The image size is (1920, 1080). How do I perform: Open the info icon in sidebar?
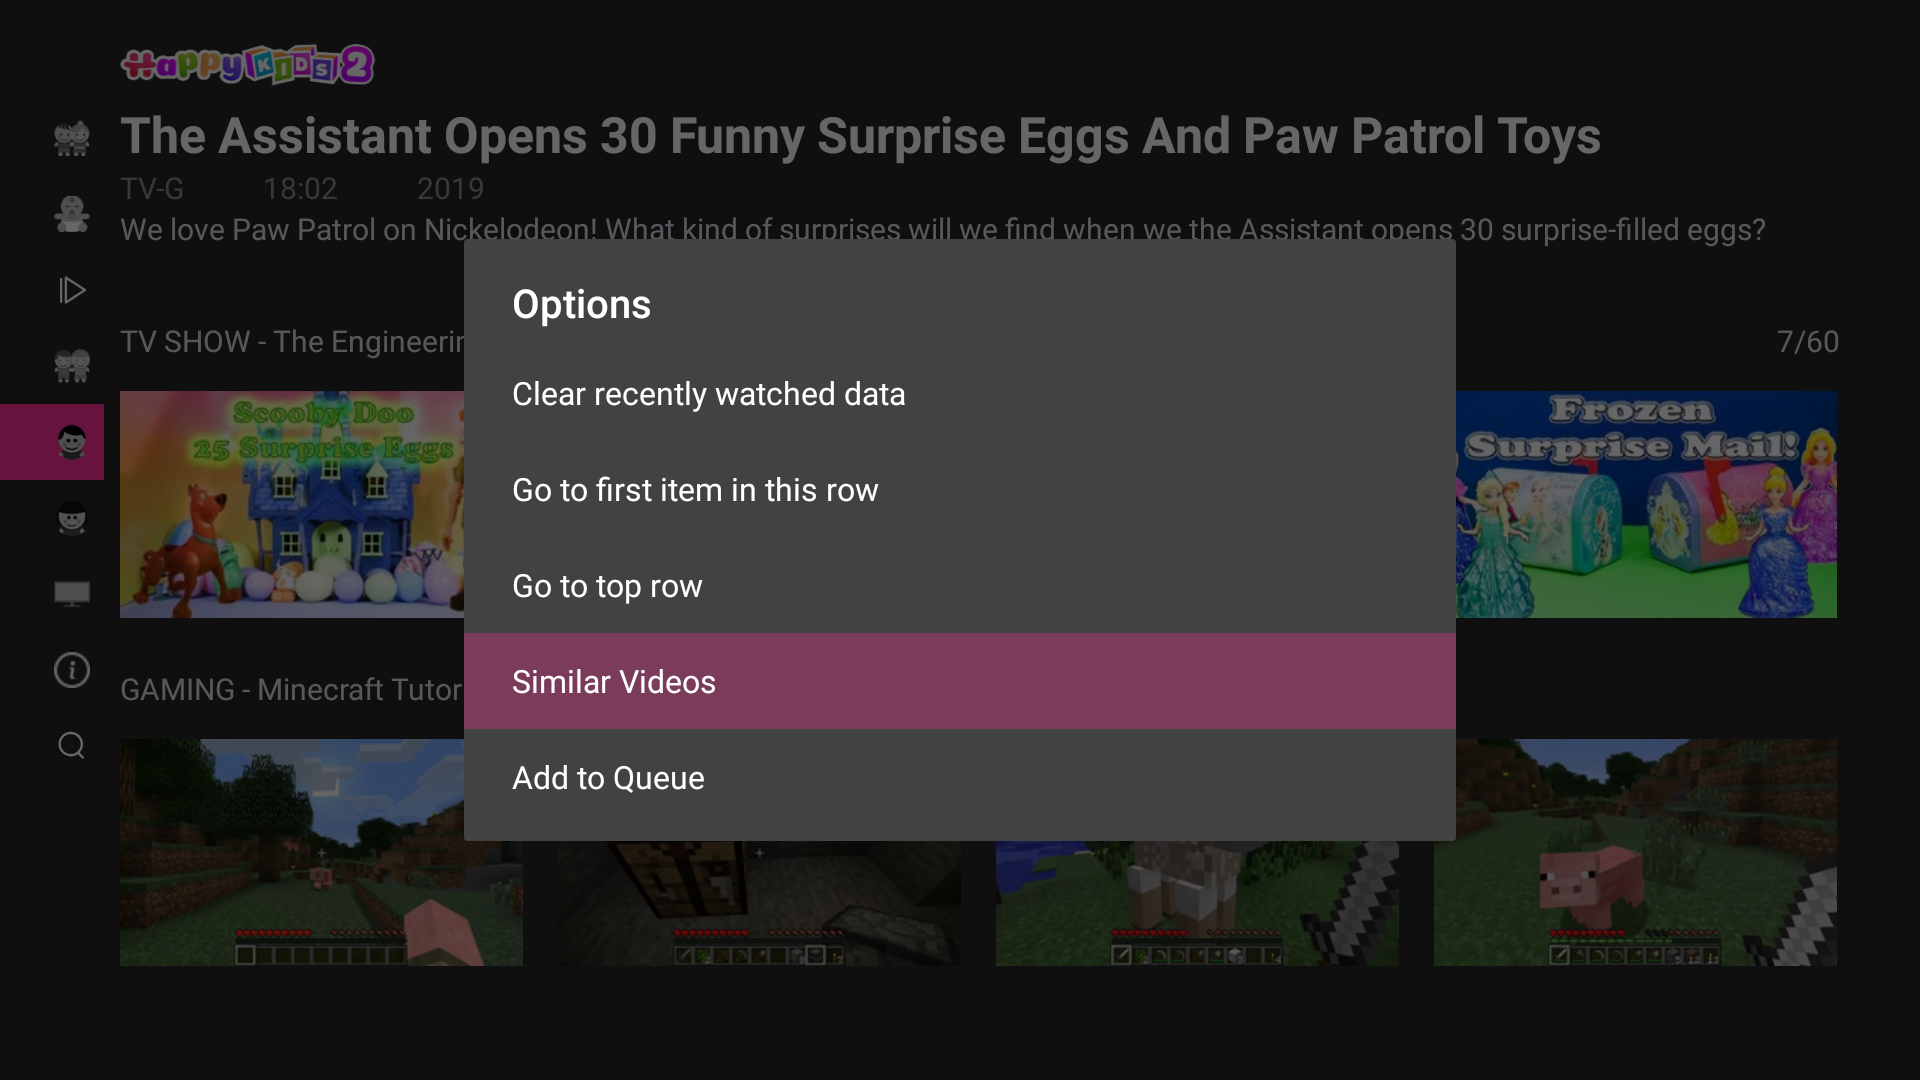coord(72,670)
